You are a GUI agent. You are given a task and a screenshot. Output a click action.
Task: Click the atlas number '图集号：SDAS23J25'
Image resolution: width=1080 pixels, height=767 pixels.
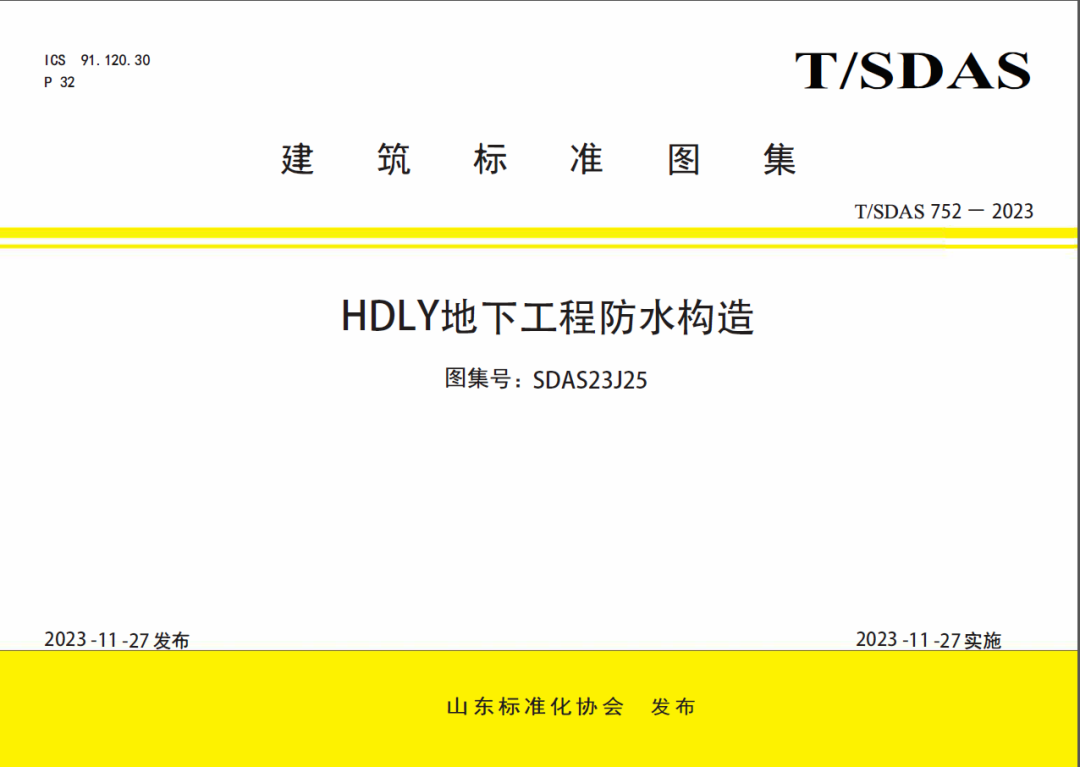pyautogui.click(x=546, y=379)
